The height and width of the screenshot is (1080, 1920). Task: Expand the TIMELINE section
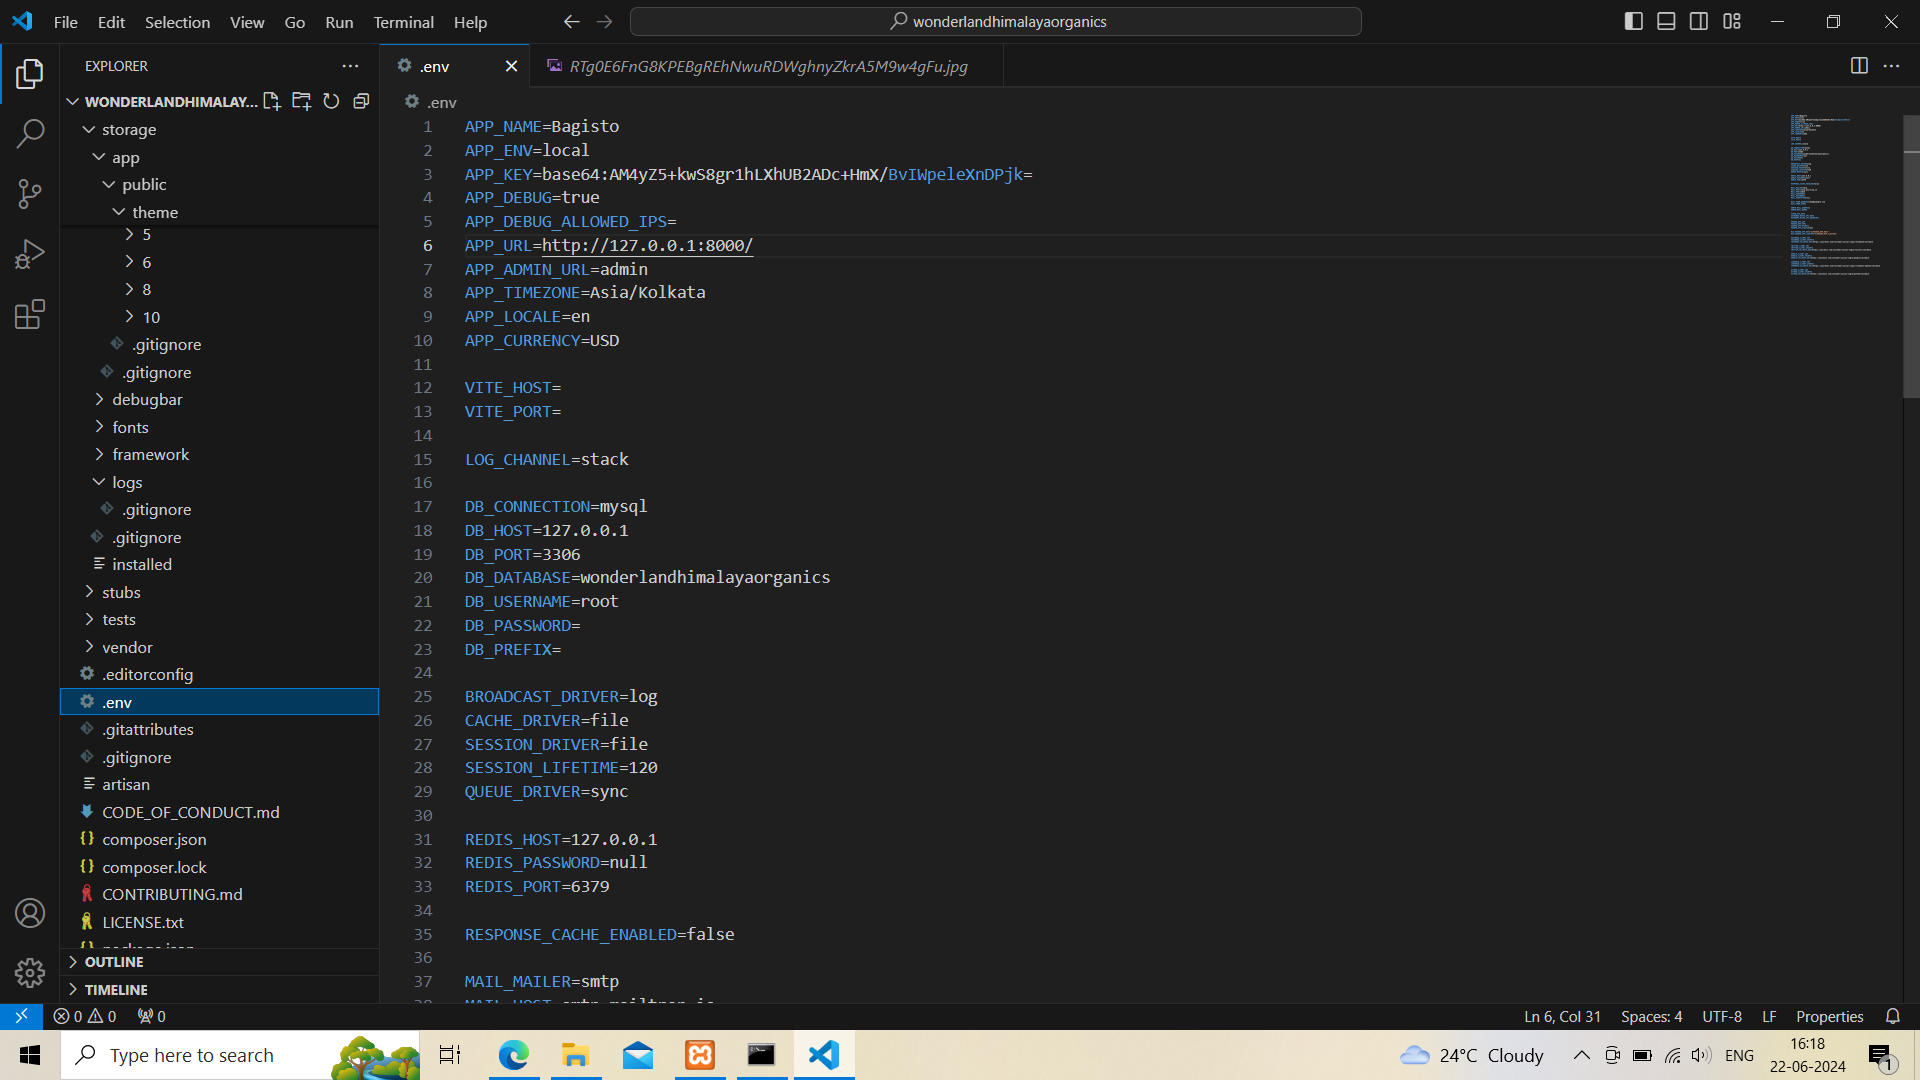pyautogui.click(x=220, y=989)
